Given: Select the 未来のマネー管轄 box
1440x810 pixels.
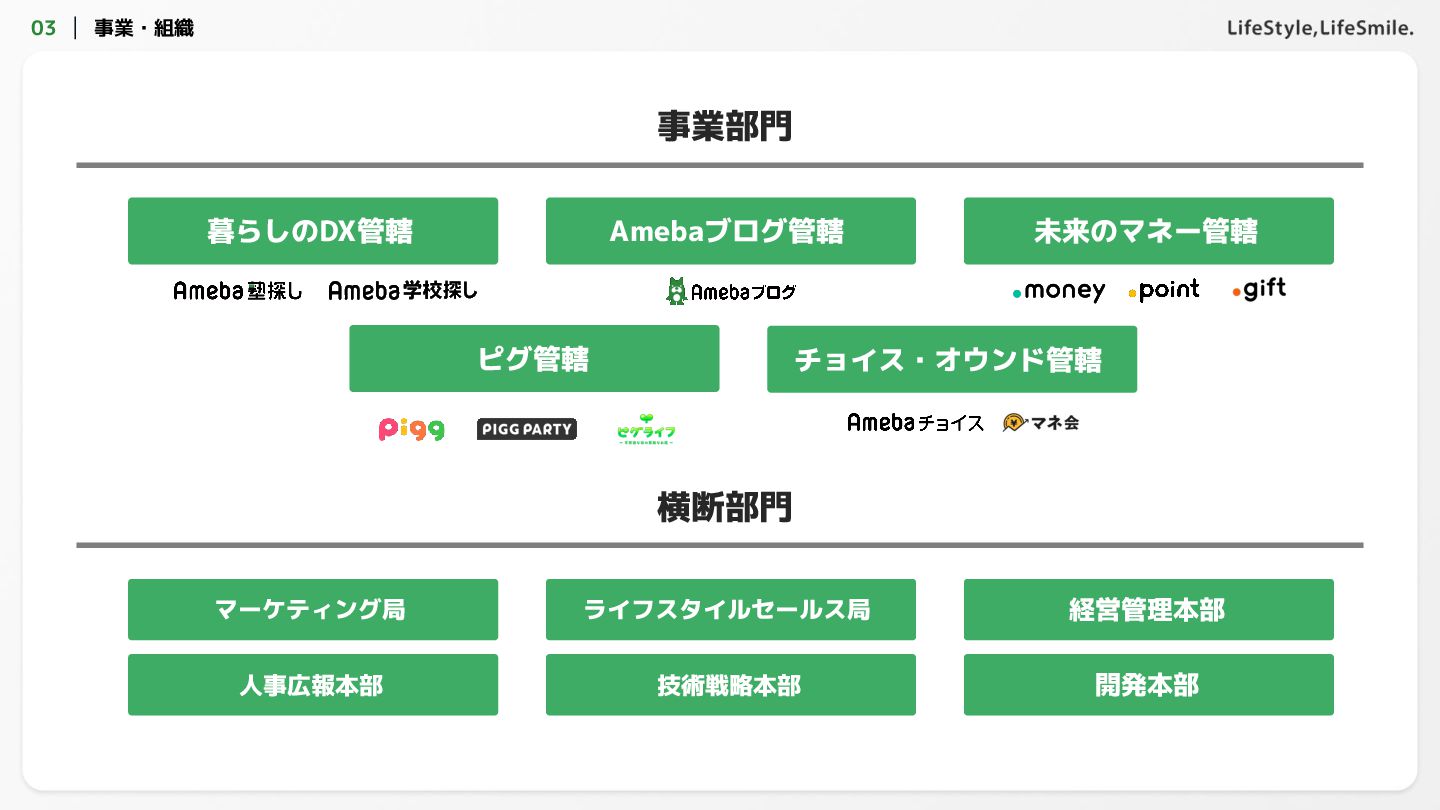Looking at the screenshot, I should (x=1148, y=231).
